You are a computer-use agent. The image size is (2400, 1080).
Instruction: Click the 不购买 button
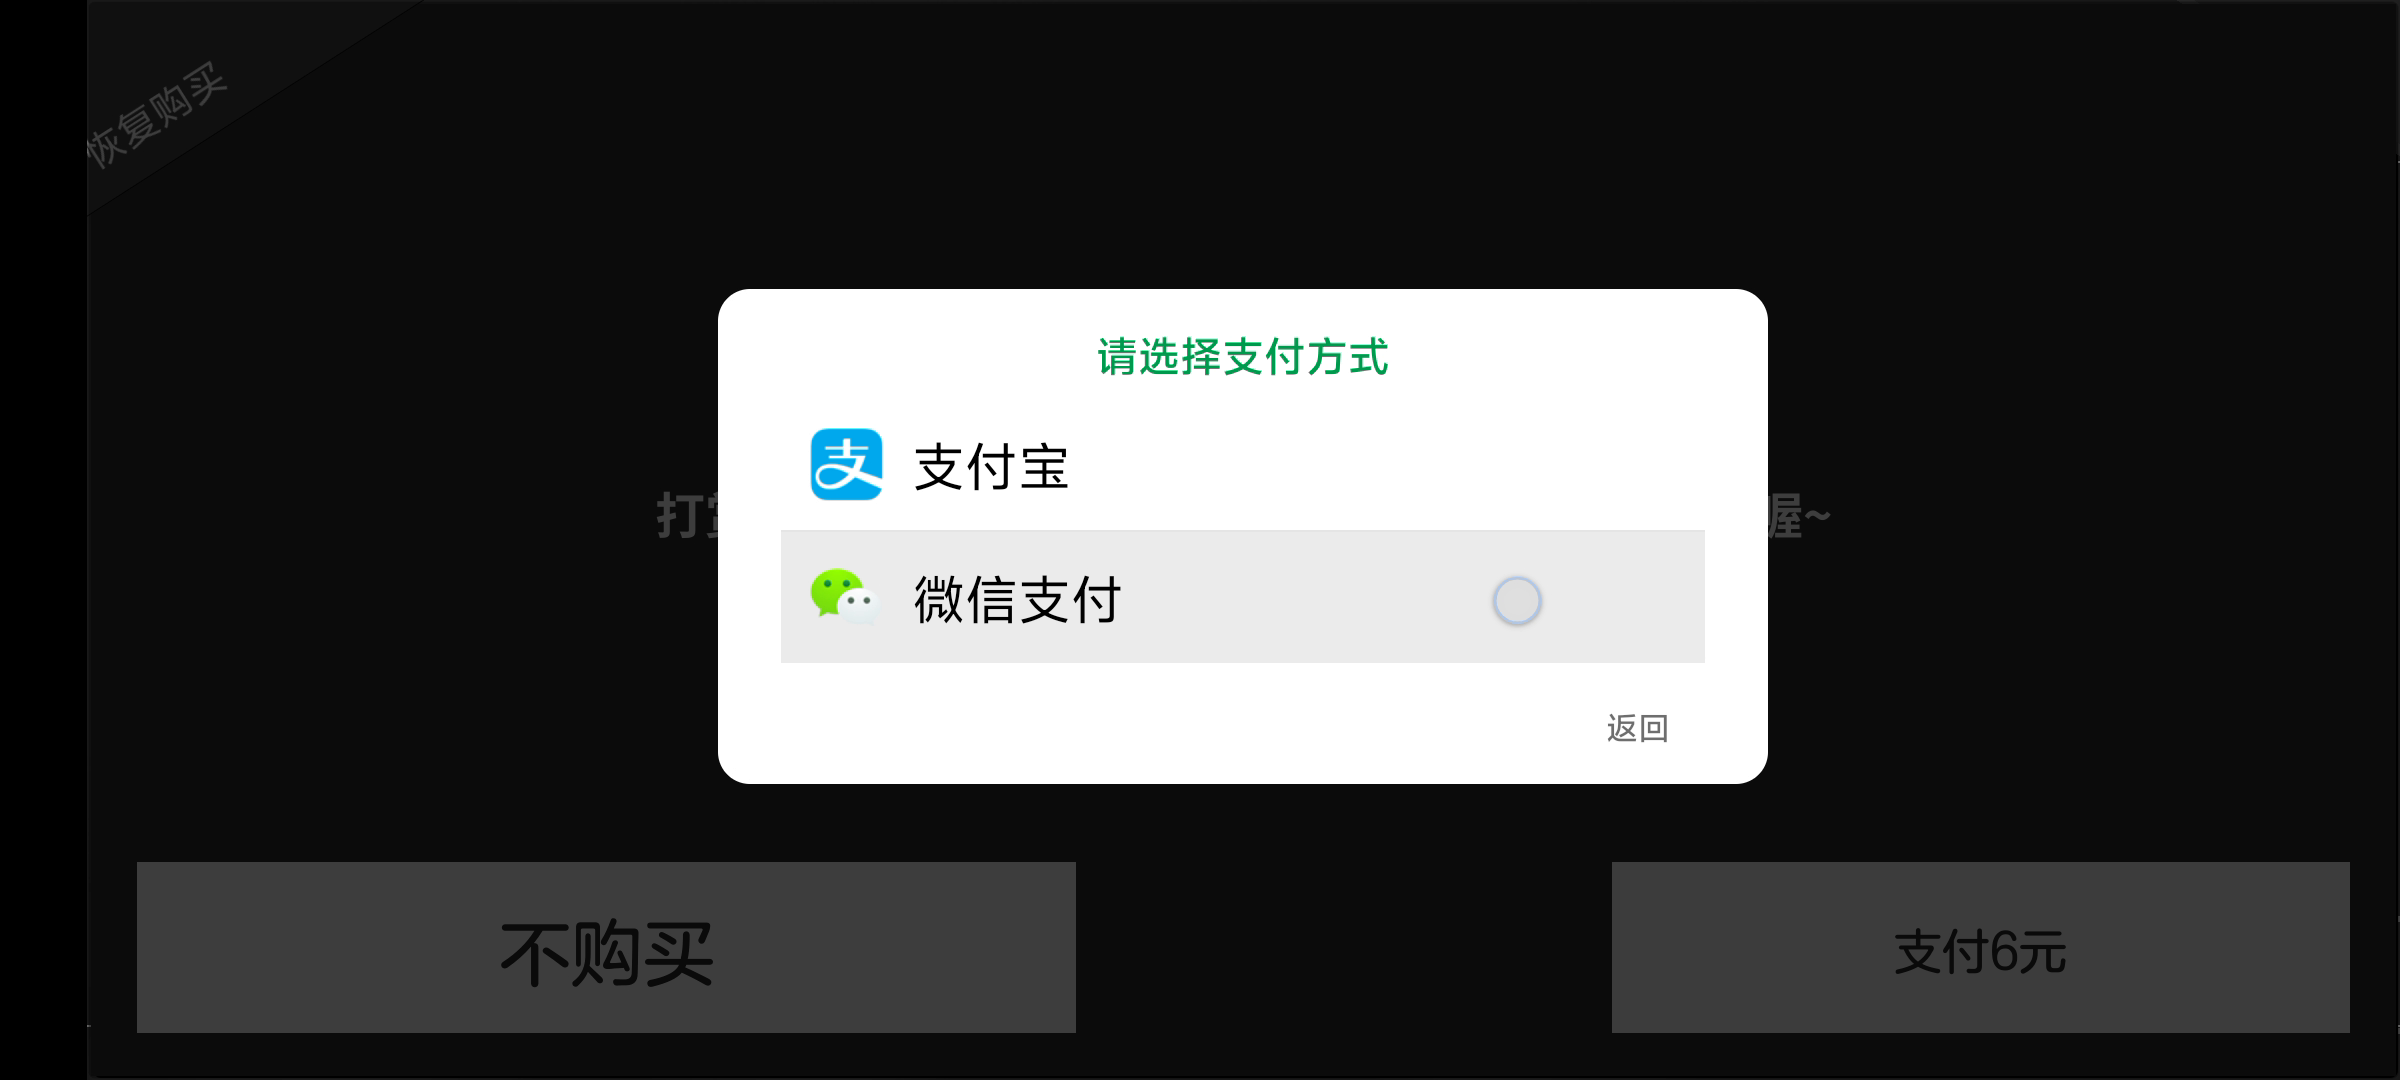606,947
